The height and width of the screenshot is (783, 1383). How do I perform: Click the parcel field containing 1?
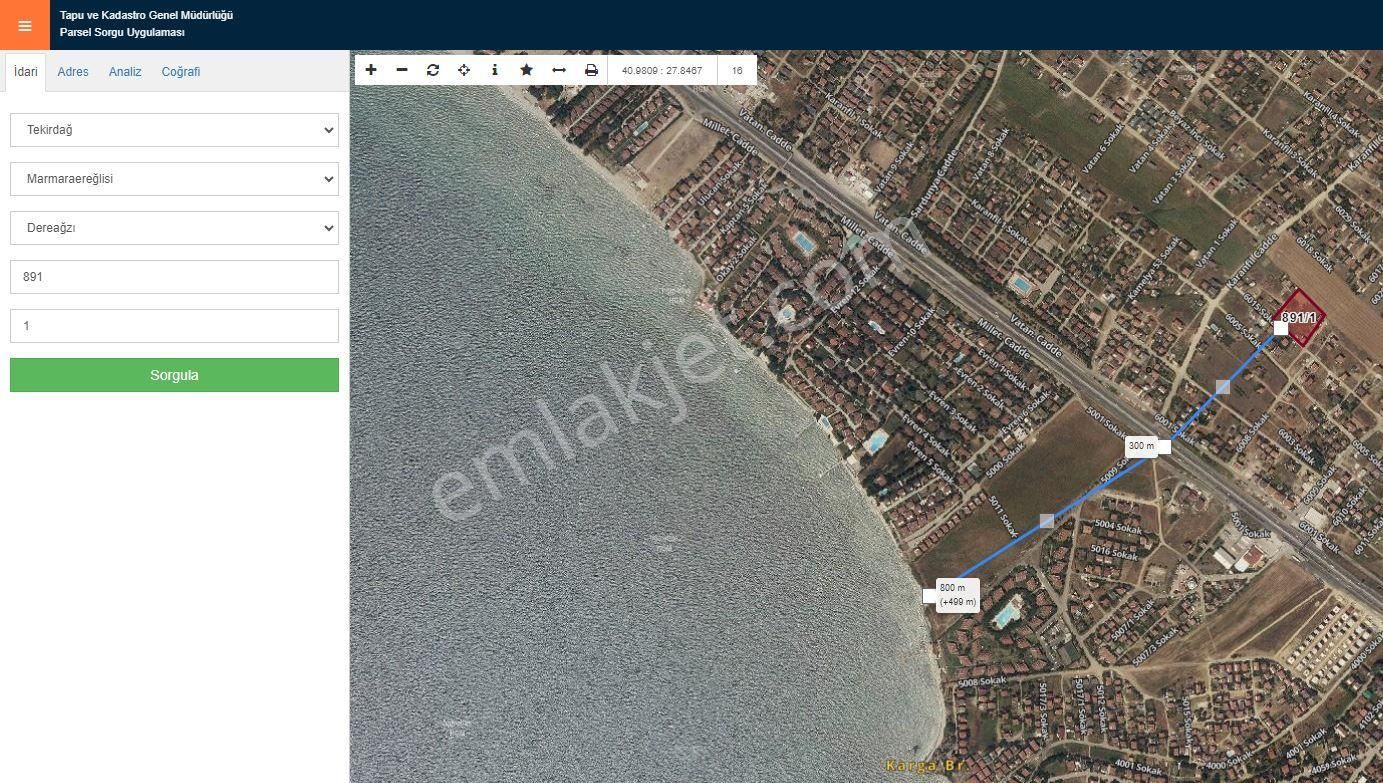tap(174, 326)
